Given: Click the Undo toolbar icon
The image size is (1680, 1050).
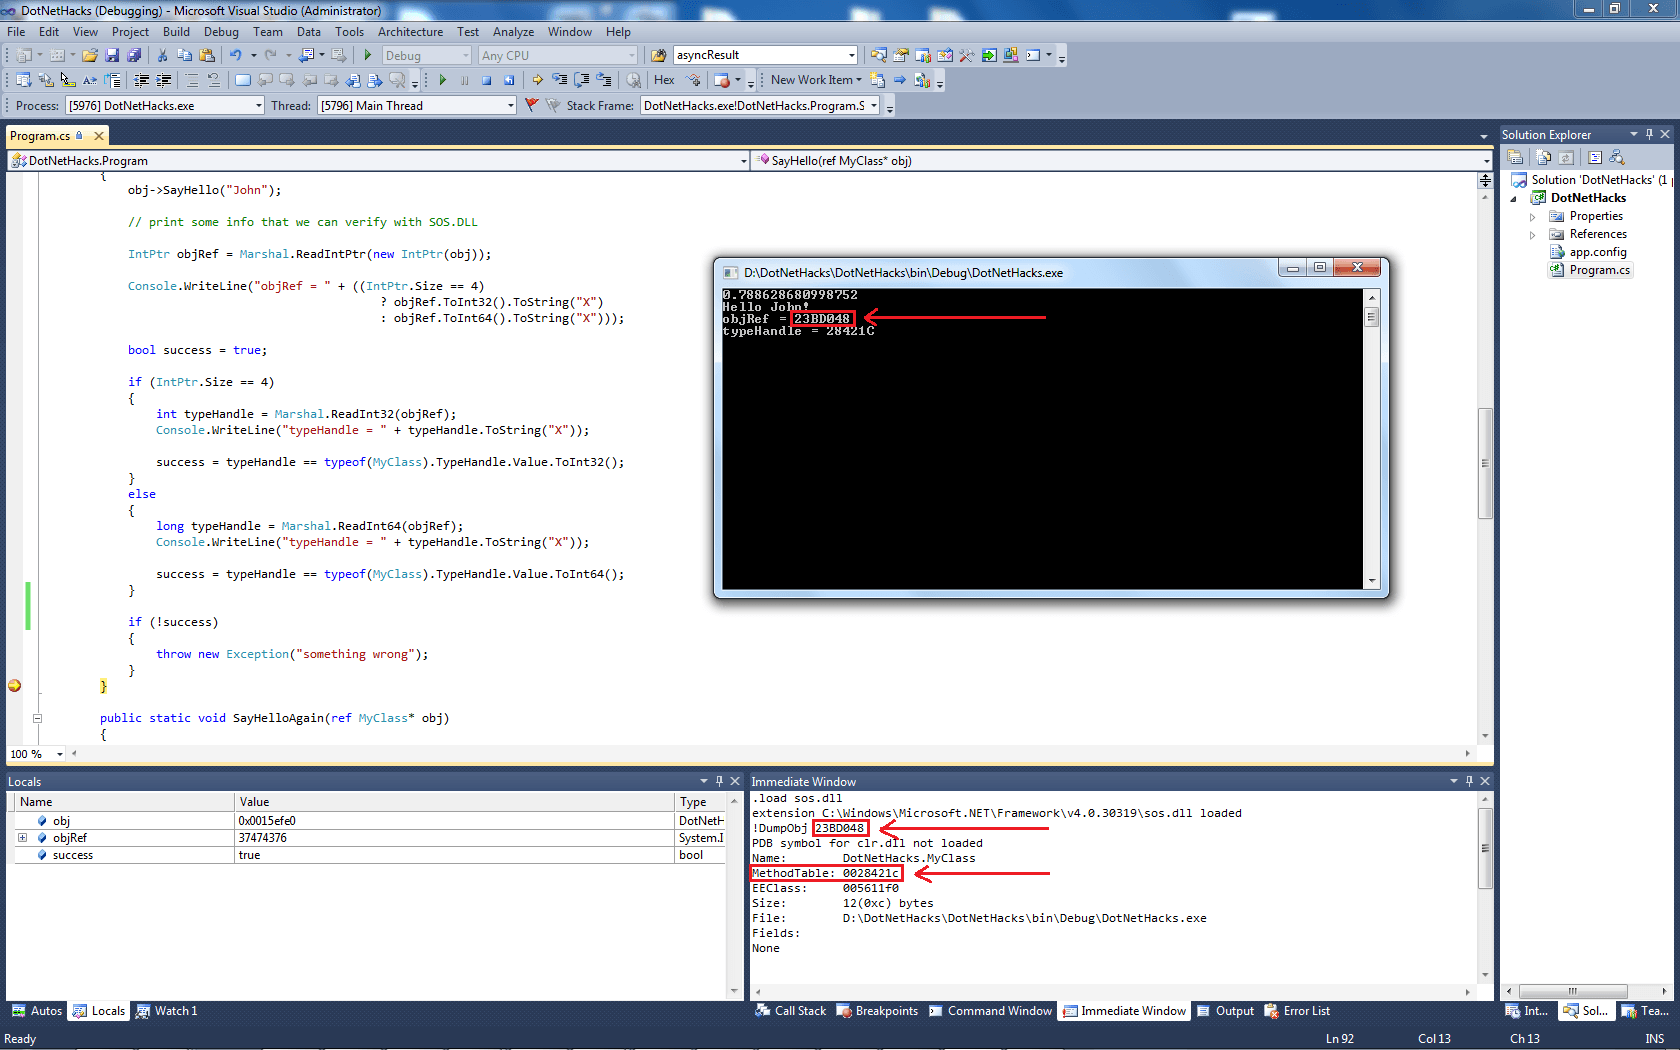Looking at the screenshot, I should point(236,56).
